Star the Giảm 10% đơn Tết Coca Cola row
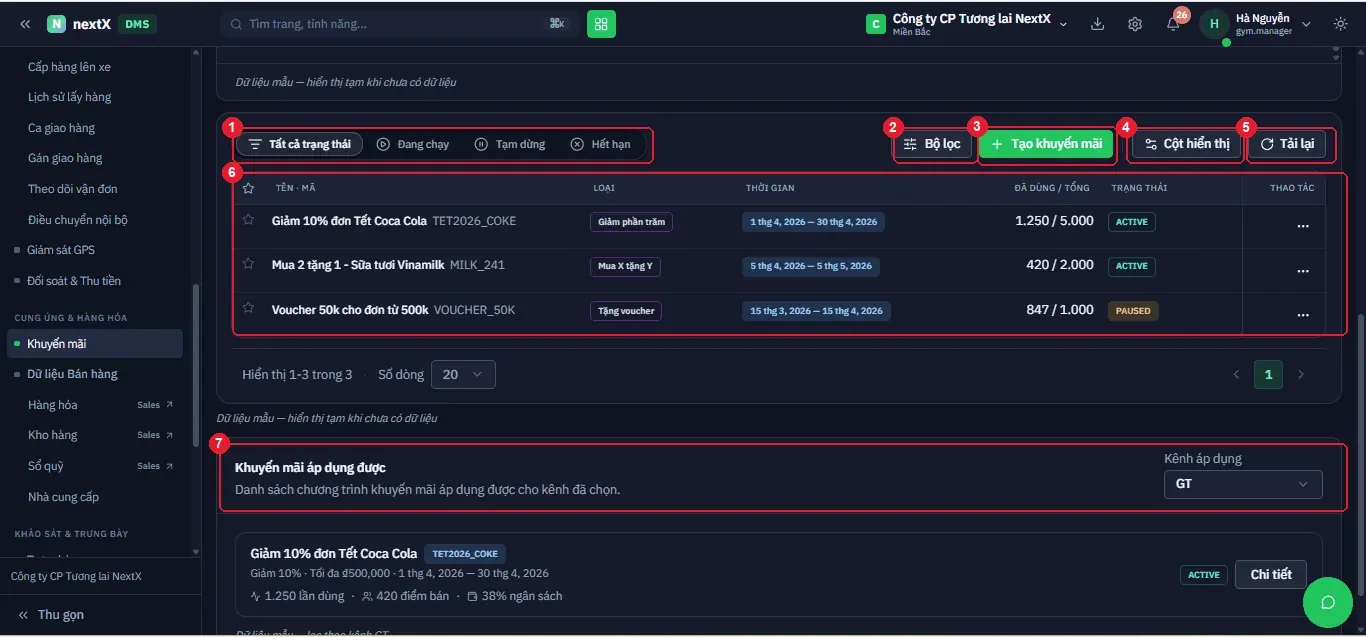Screen dimensions: 1366x637 249,220
